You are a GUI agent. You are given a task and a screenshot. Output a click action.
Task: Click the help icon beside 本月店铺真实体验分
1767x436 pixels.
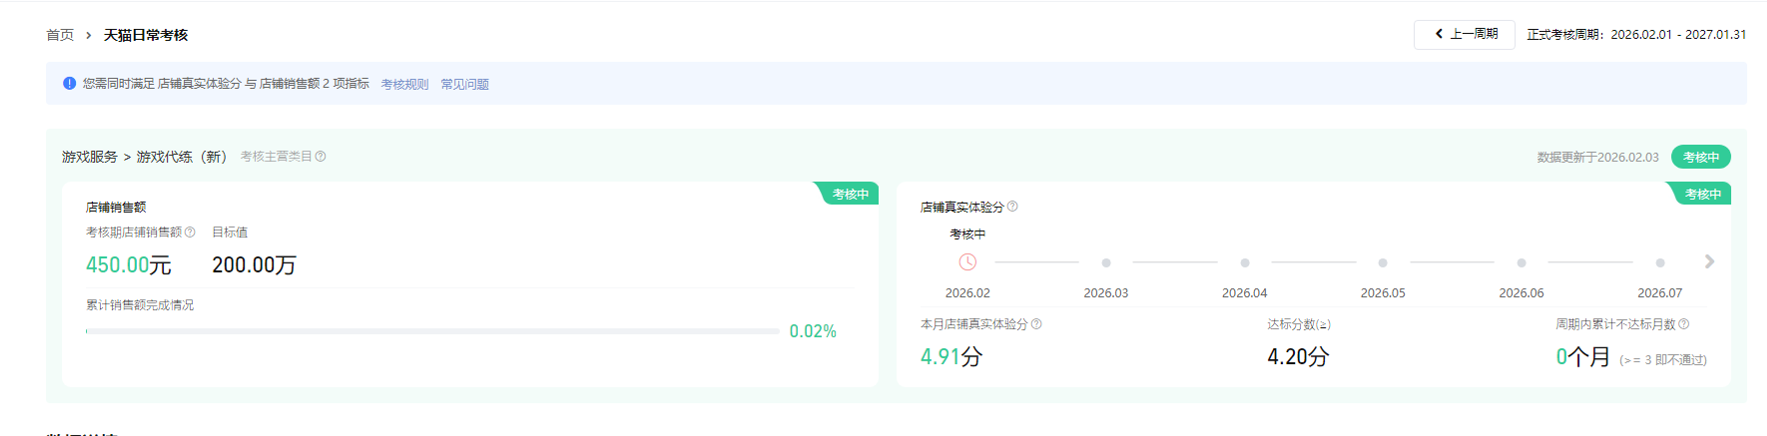pos(1036,324)
